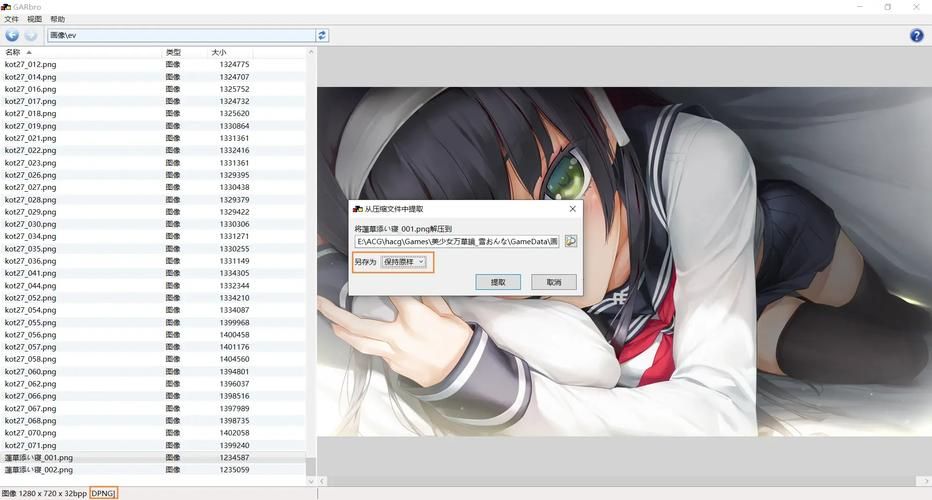932x500 pixels.
Task: Minimize the GARbro window
Action: 859,7
